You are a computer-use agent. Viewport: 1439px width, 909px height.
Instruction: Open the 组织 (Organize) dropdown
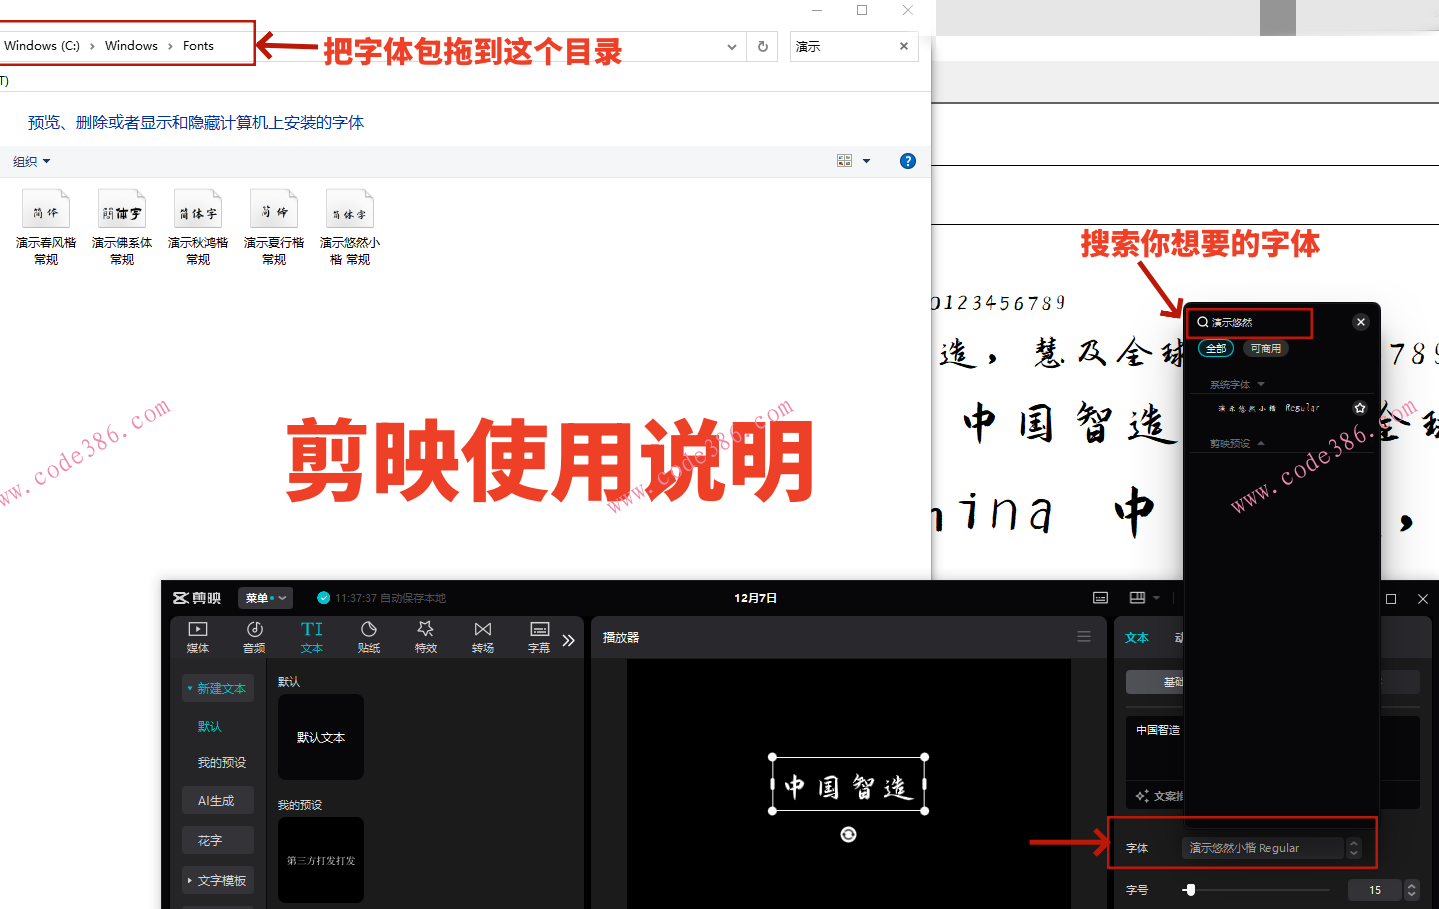pyautogui.click(x=31, y=162)
